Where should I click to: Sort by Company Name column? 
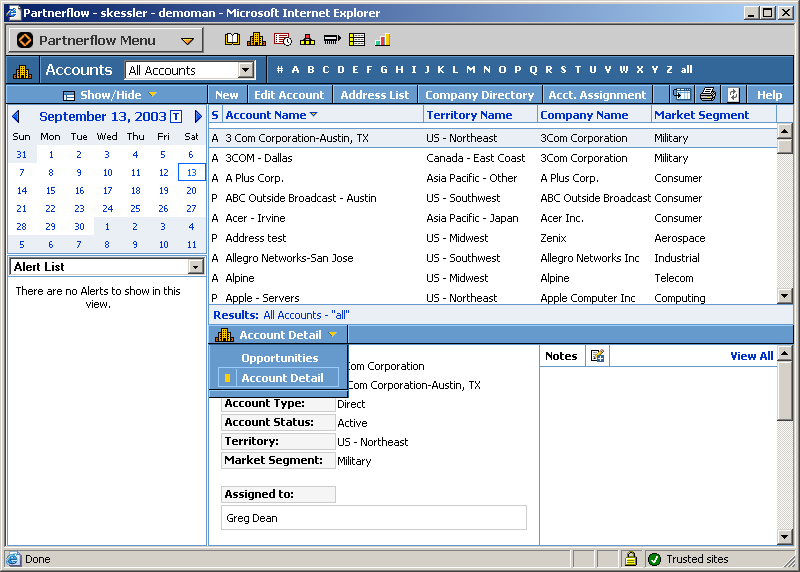[x=584, y=115]
